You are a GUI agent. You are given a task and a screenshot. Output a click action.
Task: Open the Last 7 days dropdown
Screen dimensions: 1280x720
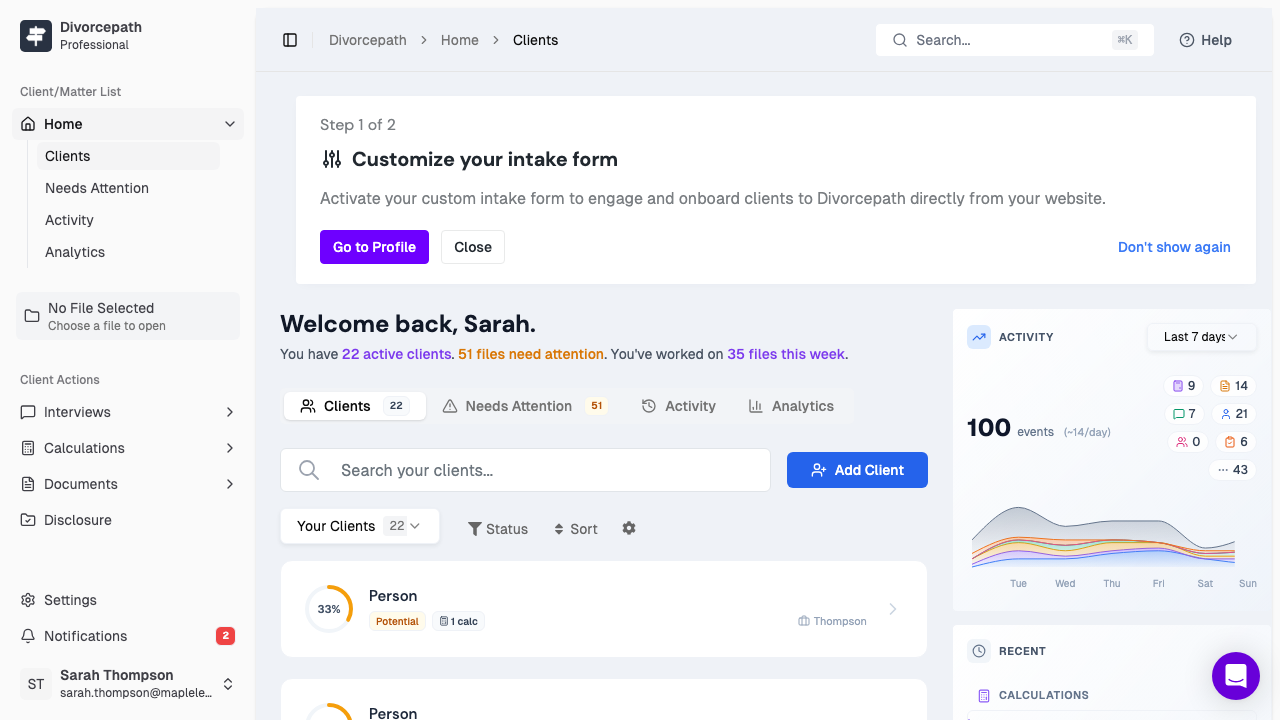1201,337
